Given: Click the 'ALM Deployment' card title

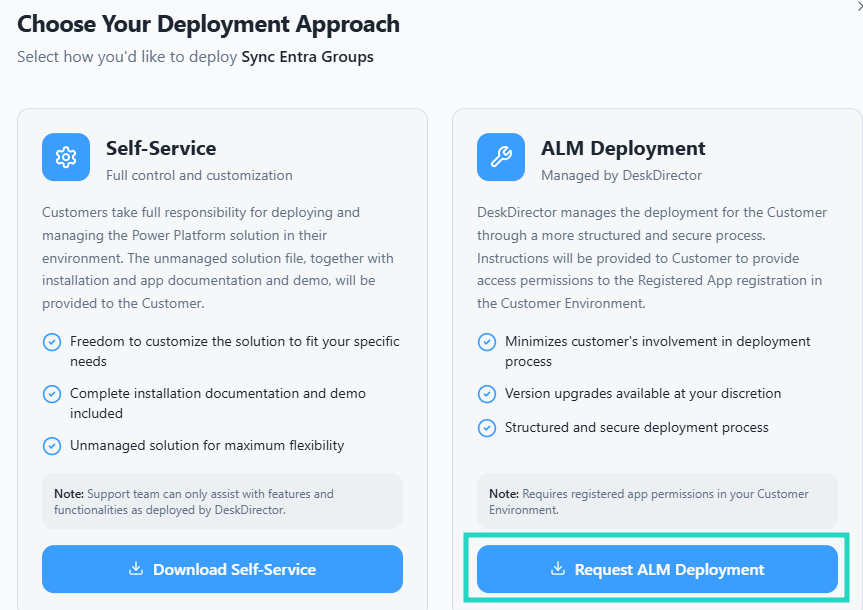Looking at the screenshot, I should pyautogui.click(x=622, y=148).
